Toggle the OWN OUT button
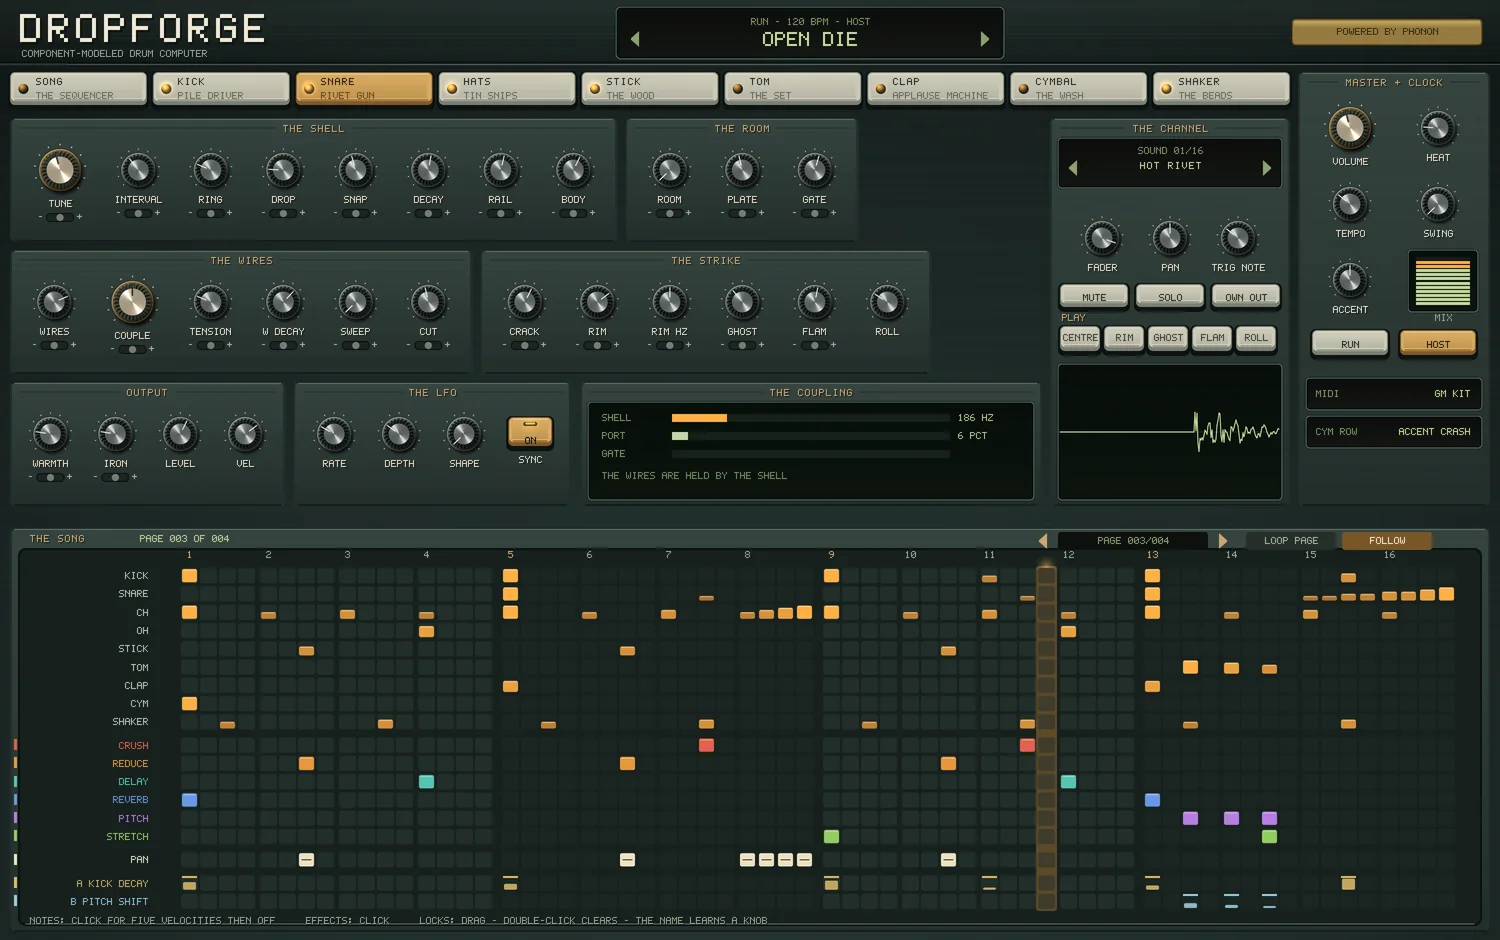 coord(1246,297)
